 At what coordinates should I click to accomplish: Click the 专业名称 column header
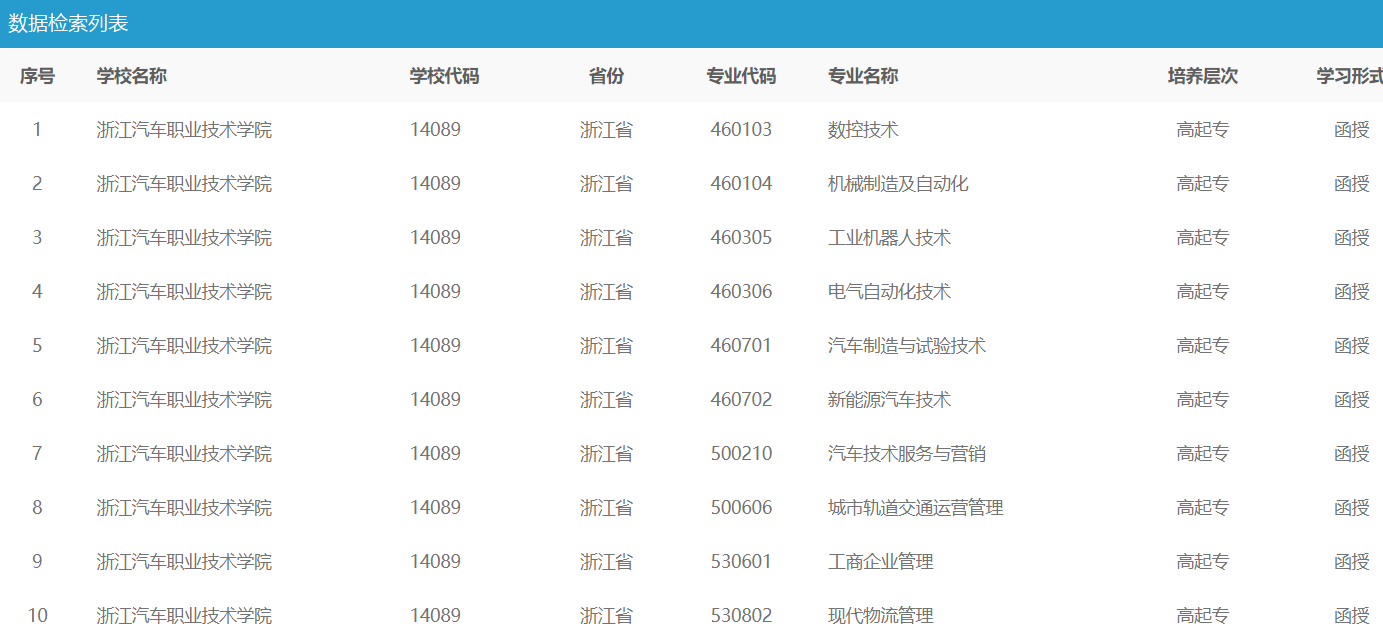[x=863, y=76]
